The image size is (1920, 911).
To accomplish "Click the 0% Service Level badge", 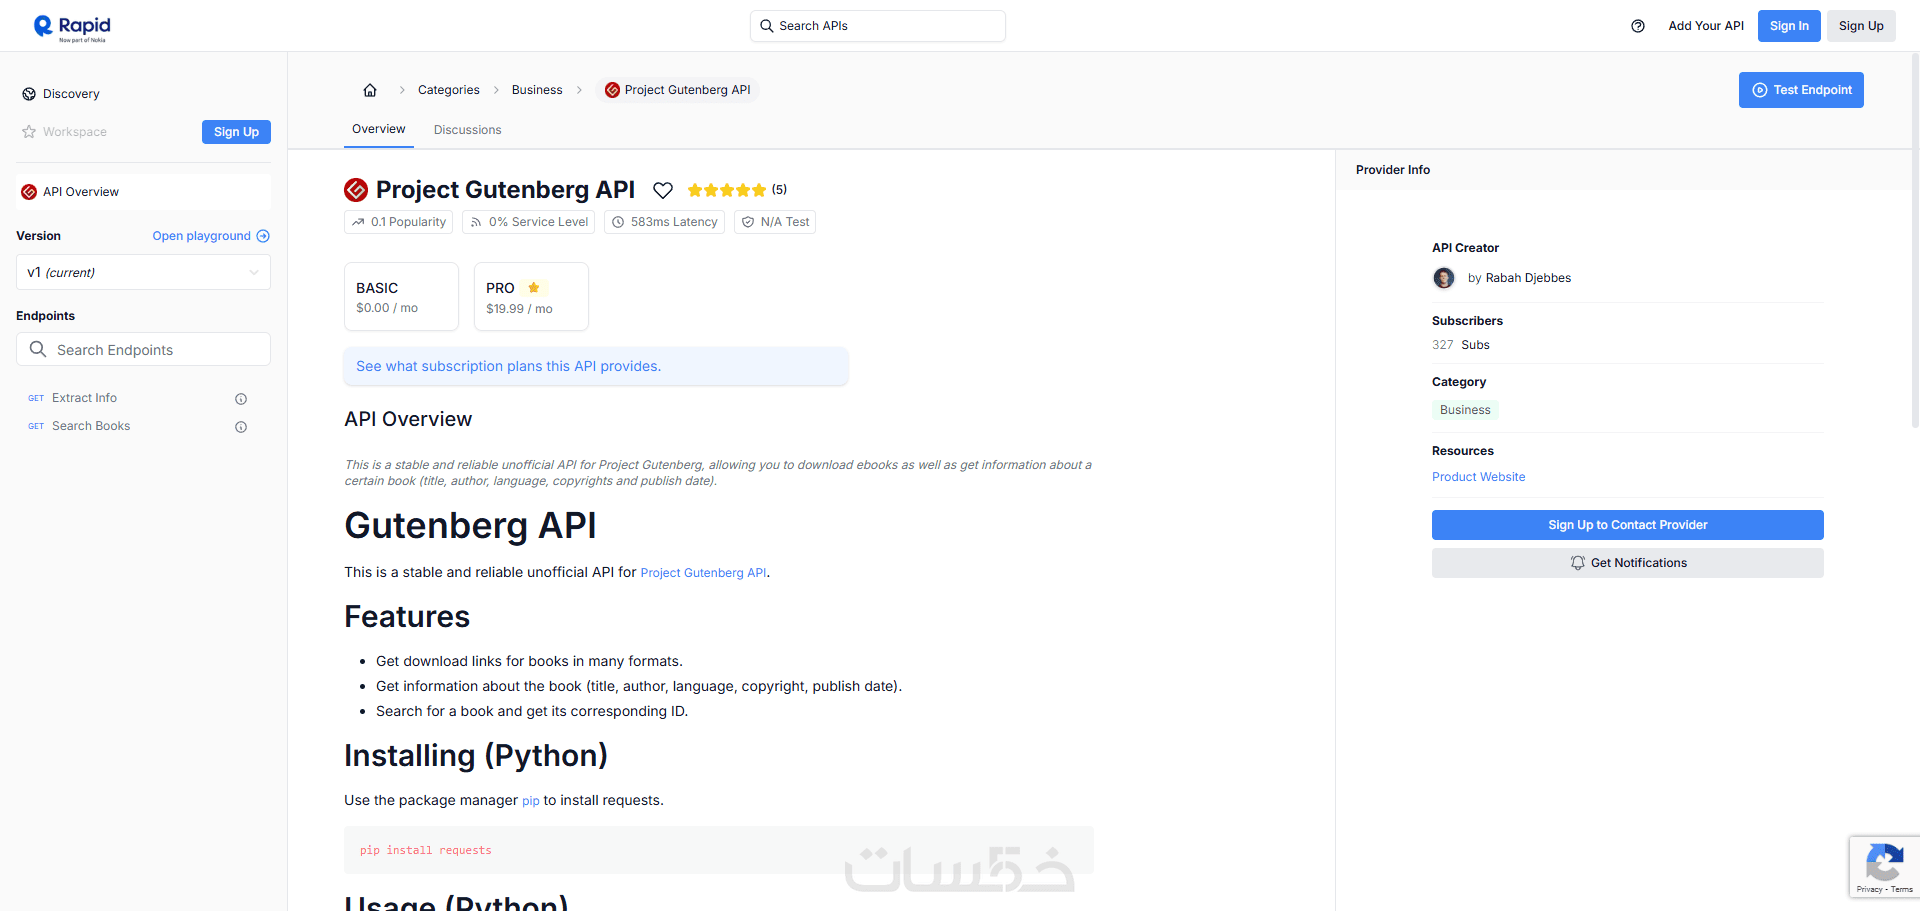I will point(528,222).
